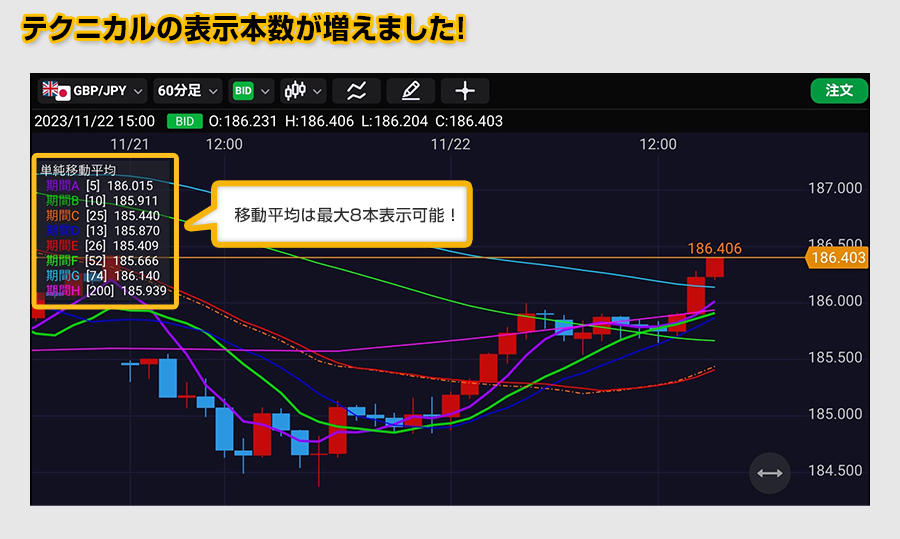Image resolution: width=900 pixels, height=539 pixels.
Task: Click the 185.500 price axis label
Action: tap(835, 358)
